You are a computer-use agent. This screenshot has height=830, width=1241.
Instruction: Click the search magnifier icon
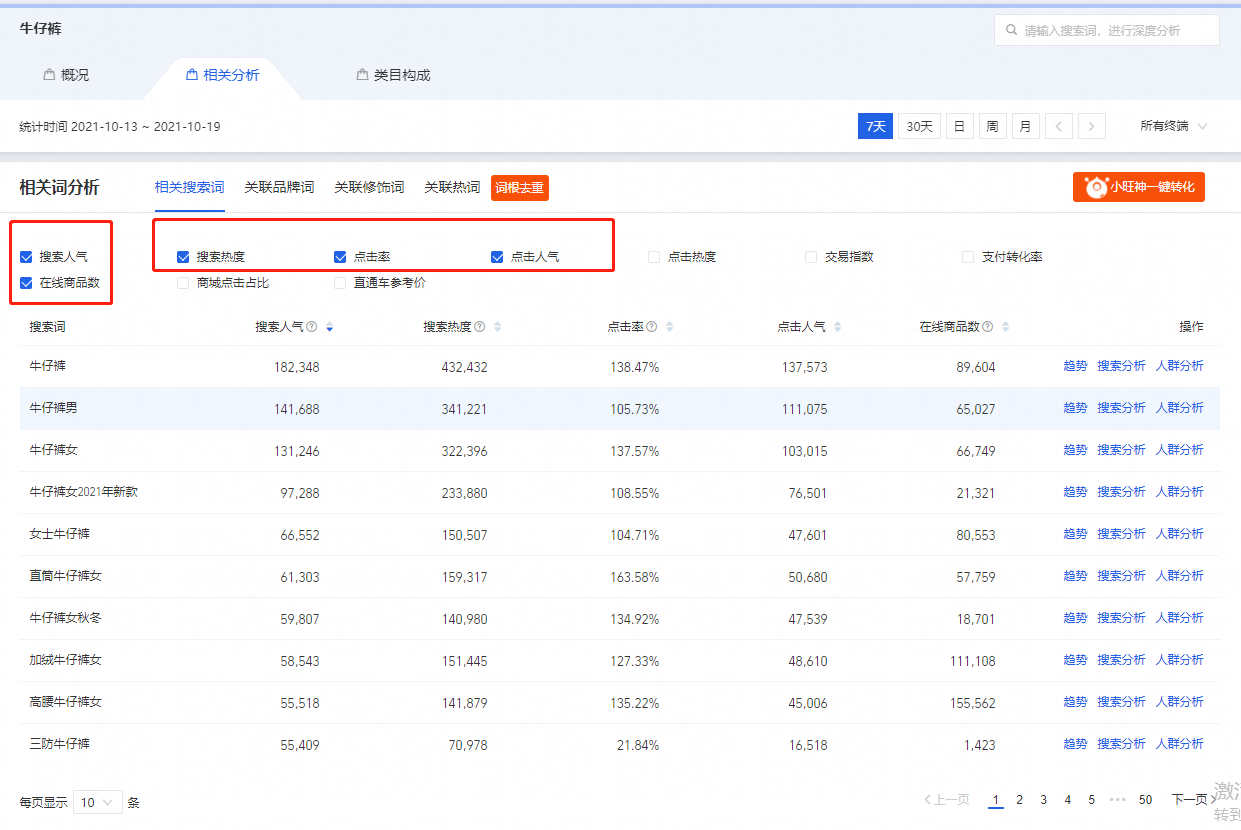coord(1011,31)
